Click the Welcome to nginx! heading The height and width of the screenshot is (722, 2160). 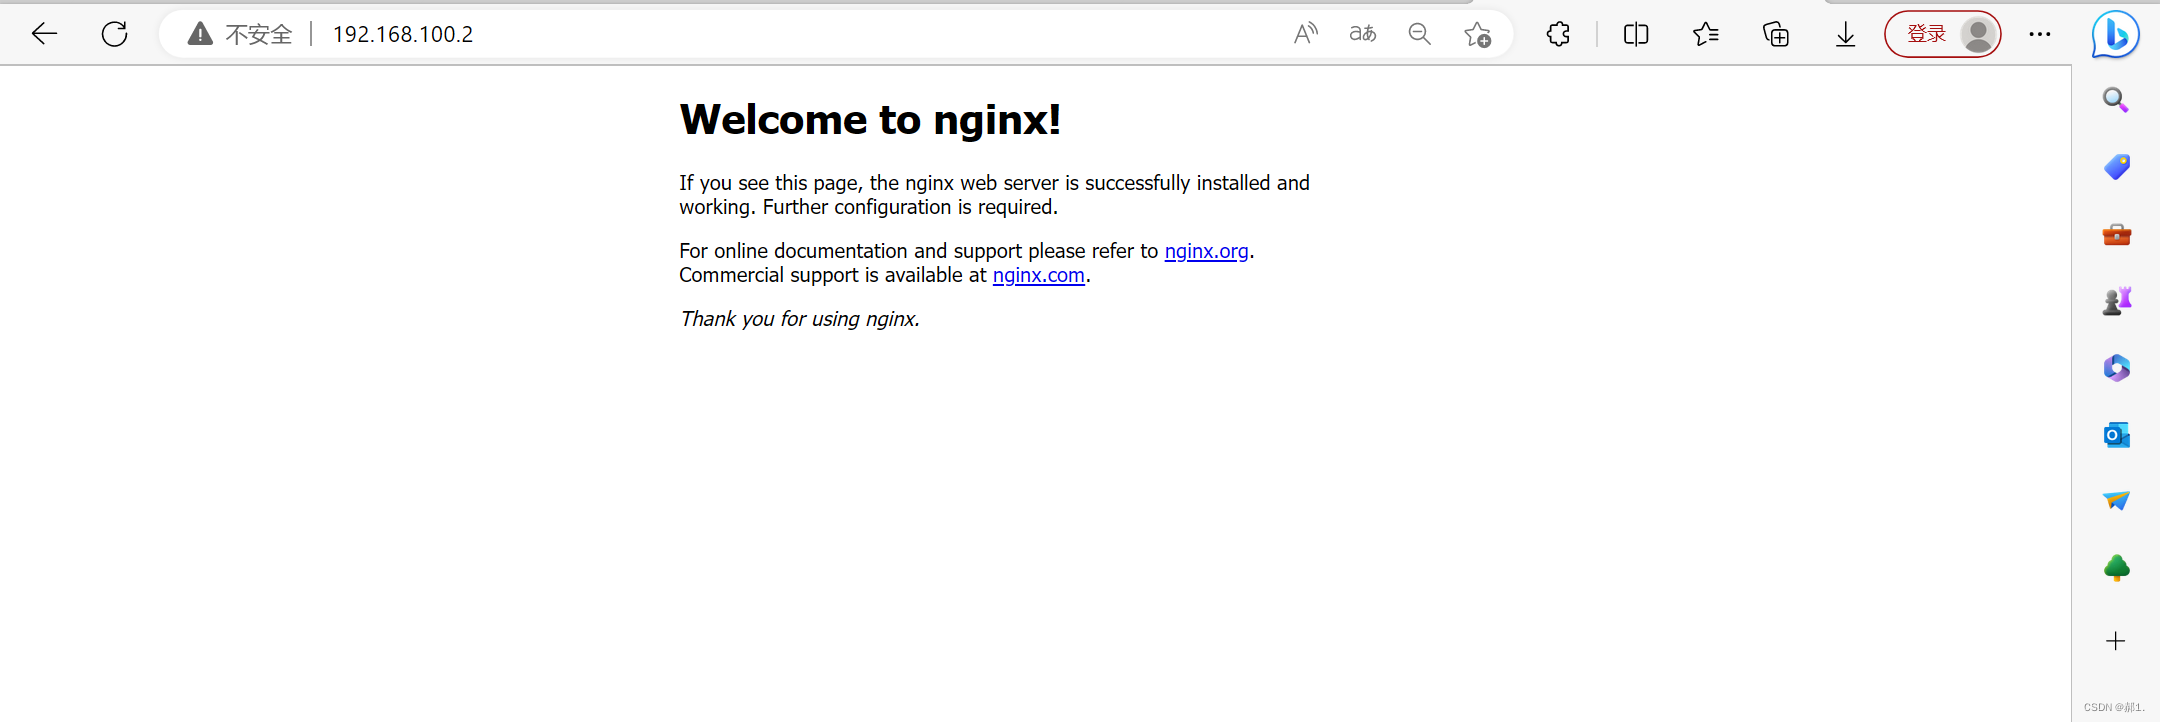(x=870, y=120)
